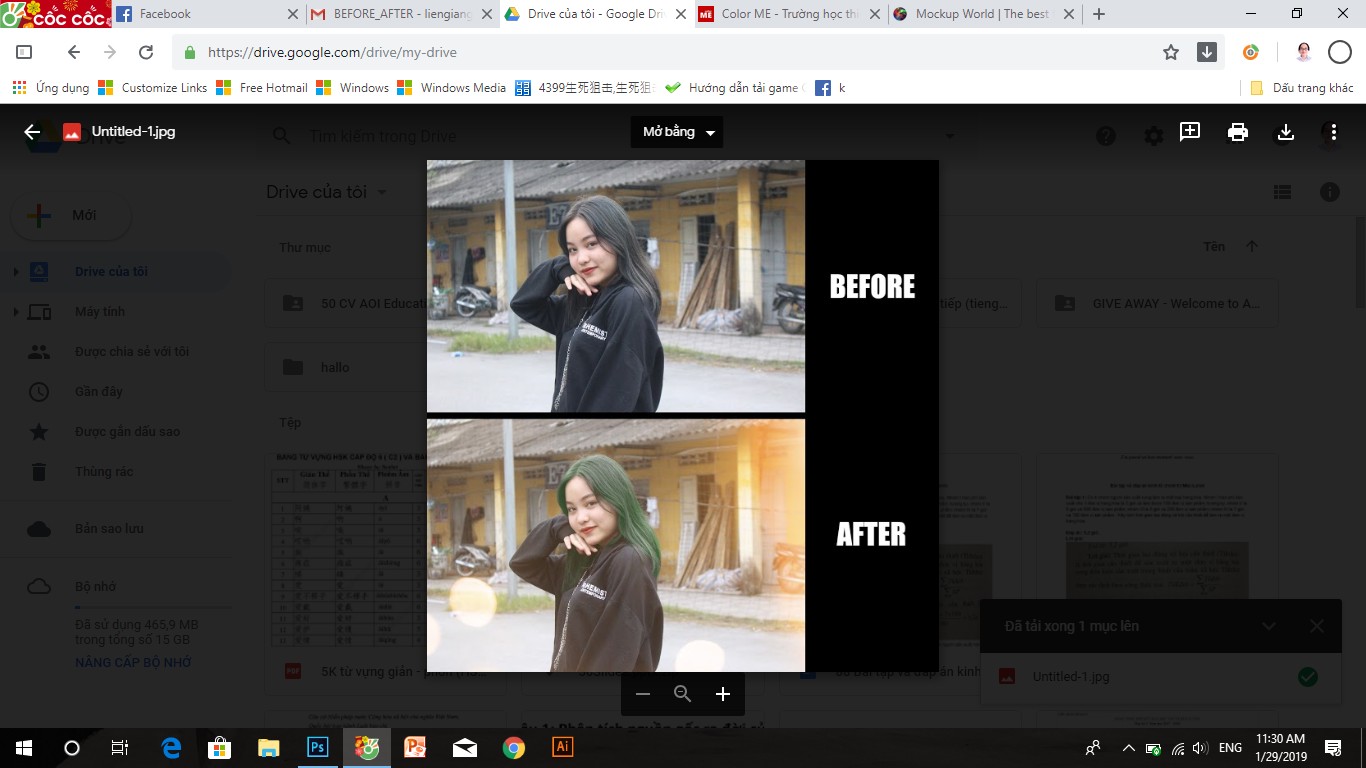Collapse the upload notification panel chevron
Viewport: 1366px width, 768px height.
pyautogui.click(x=1268, y=626)
